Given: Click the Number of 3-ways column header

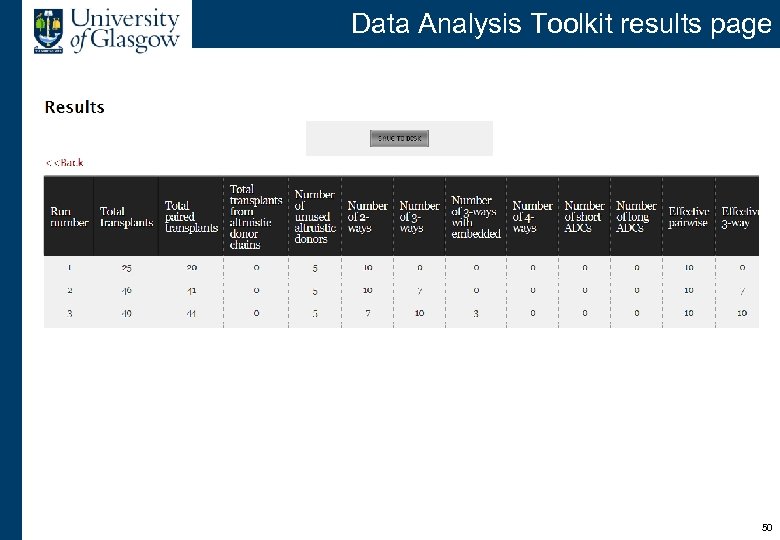Looking at the screenshot, I should [419, 217].
